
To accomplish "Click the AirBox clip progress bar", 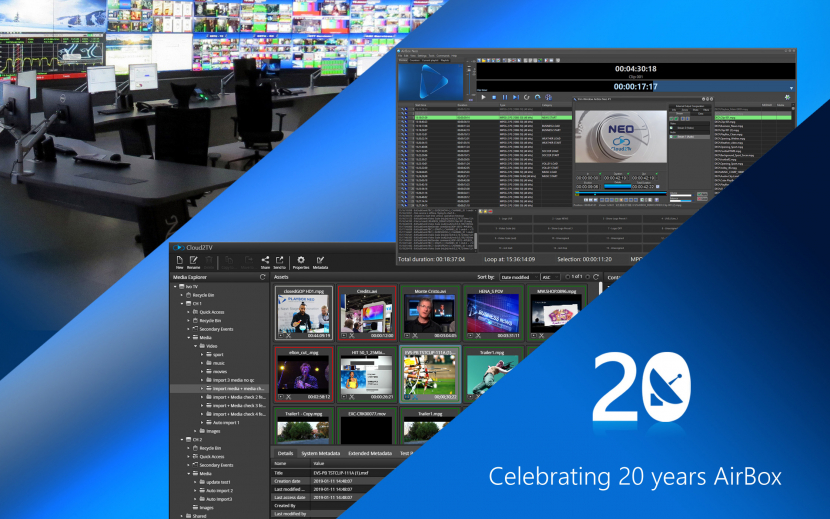I will pyautogui.click(x=635, y=87).
